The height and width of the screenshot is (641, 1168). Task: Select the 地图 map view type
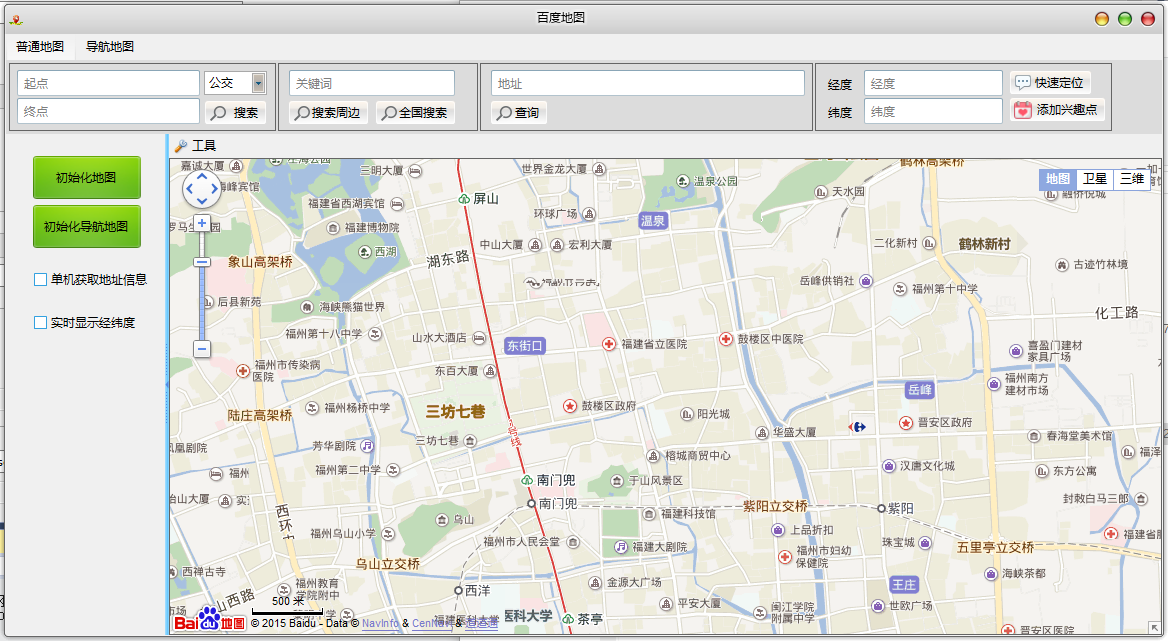[1058, 179]
